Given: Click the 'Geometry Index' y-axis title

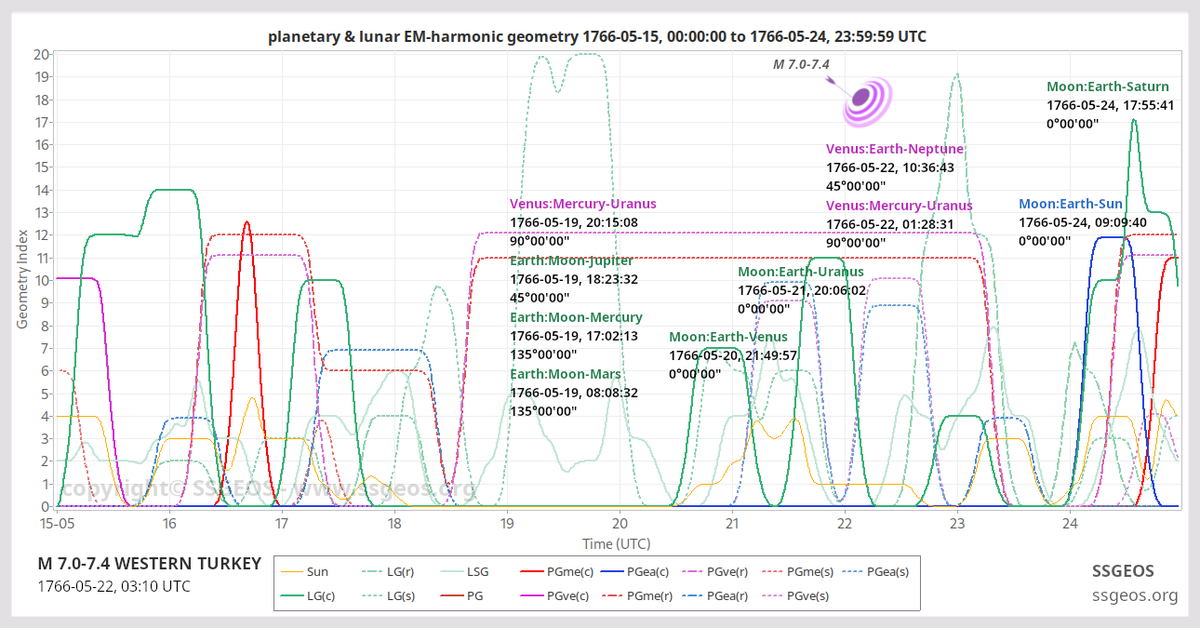Looking at the screenshot, I should 22,279.
